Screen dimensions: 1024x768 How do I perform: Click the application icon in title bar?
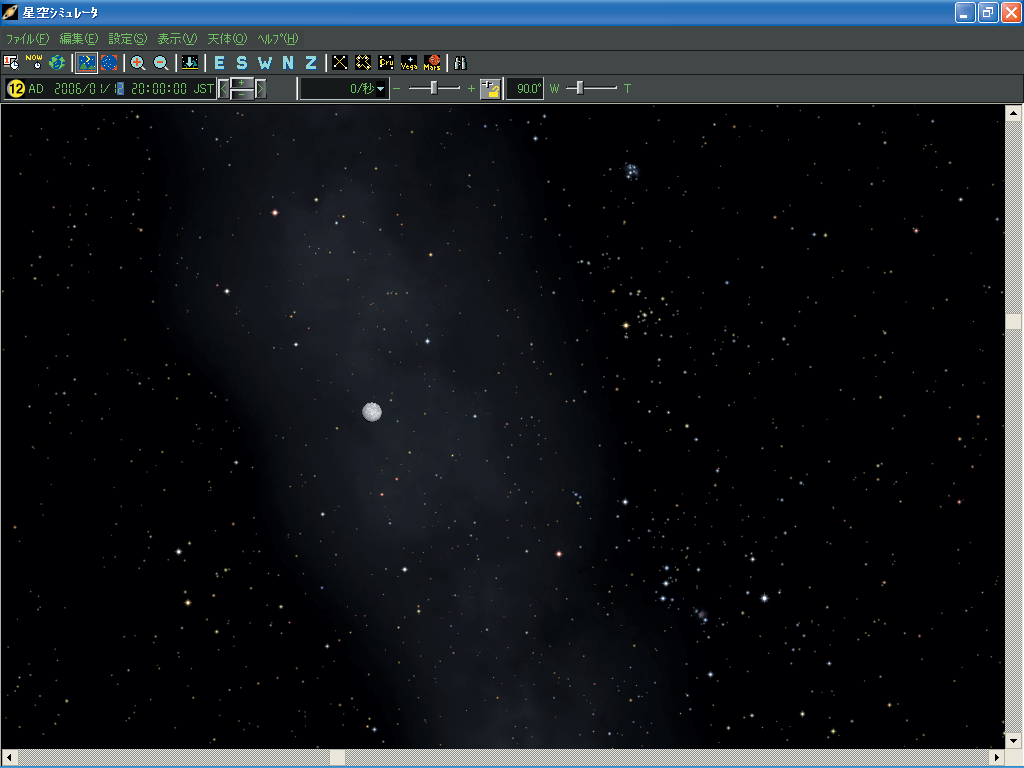10,12
